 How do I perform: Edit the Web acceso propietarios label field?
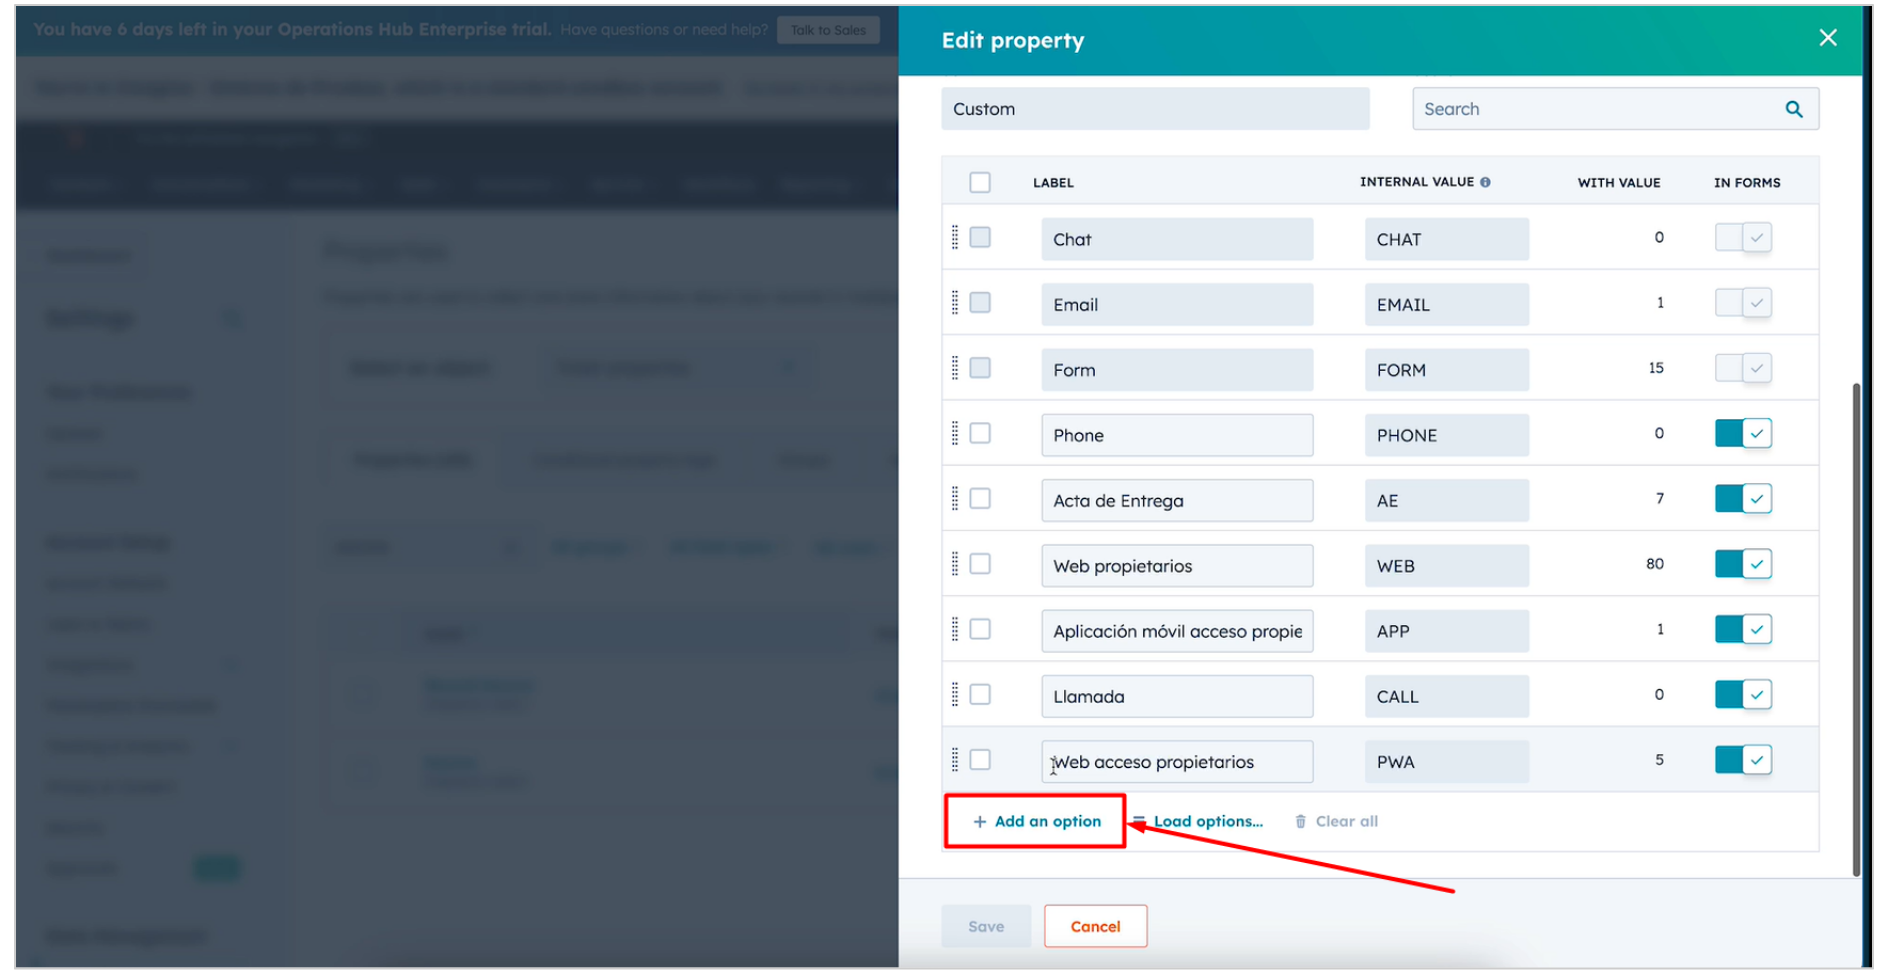[x=1177, y=762]
